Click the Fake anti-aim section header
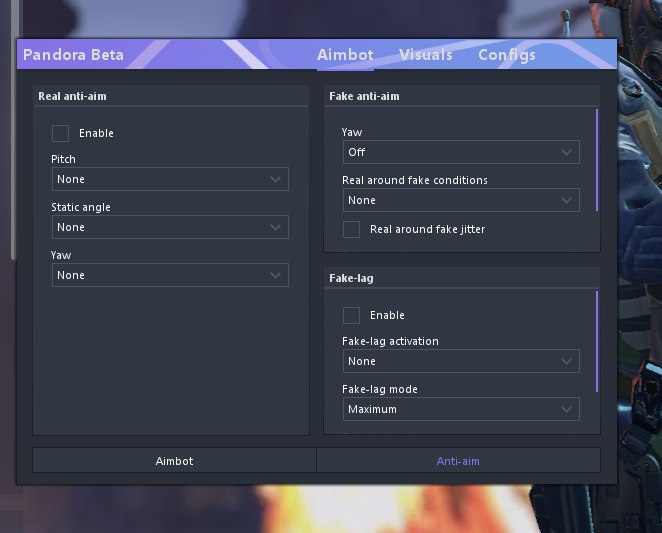This screenshot has width=662, height=533. (364, 96)
